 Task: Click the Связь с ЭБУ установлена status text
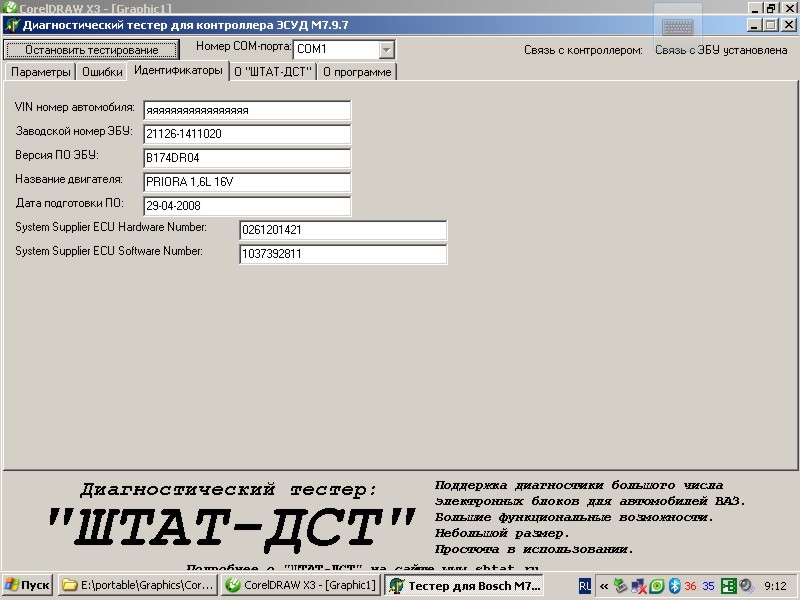pyautogui.click(x=721, y=50)
